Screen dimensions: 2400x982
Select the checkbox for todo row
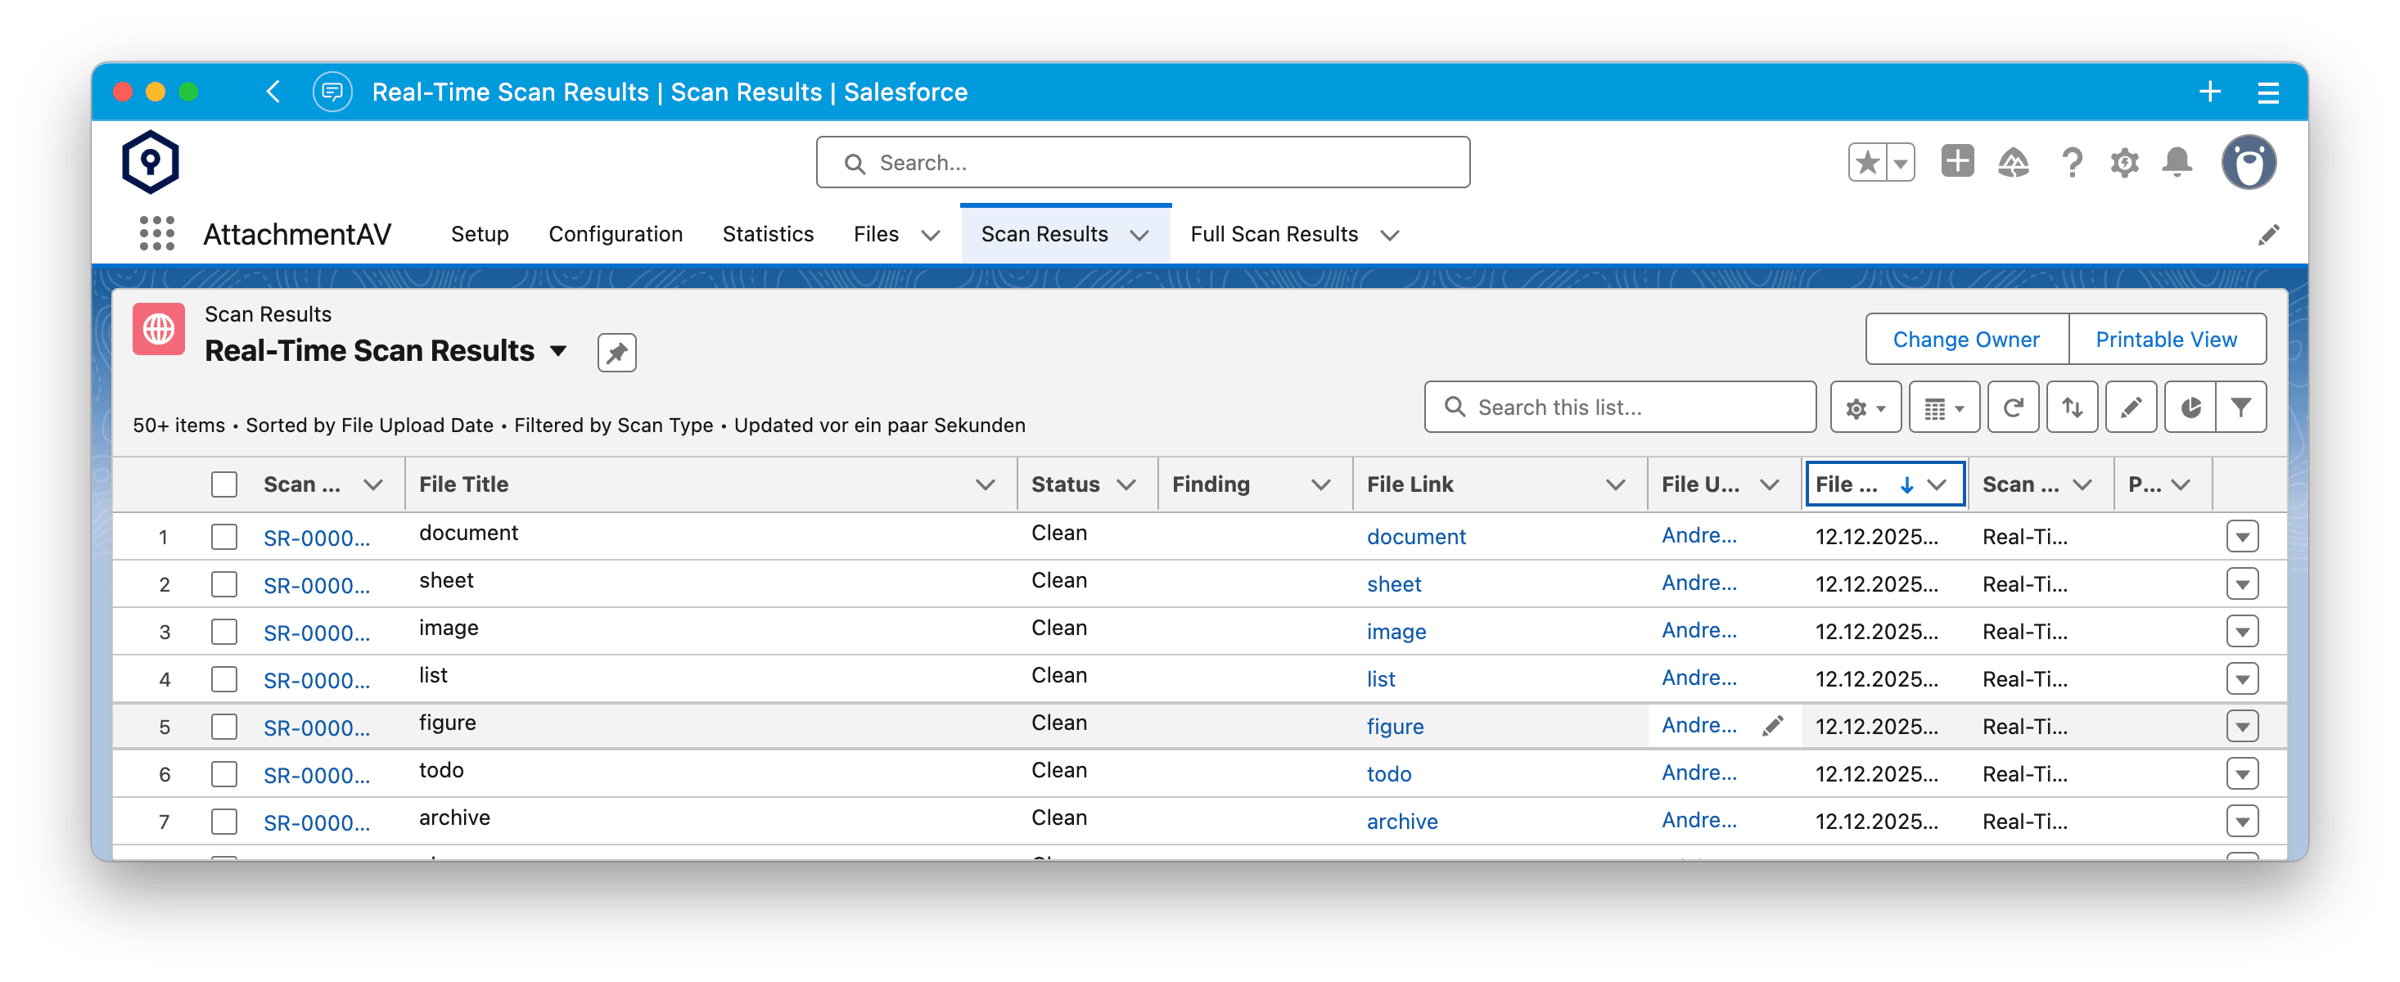click(224, 774)
